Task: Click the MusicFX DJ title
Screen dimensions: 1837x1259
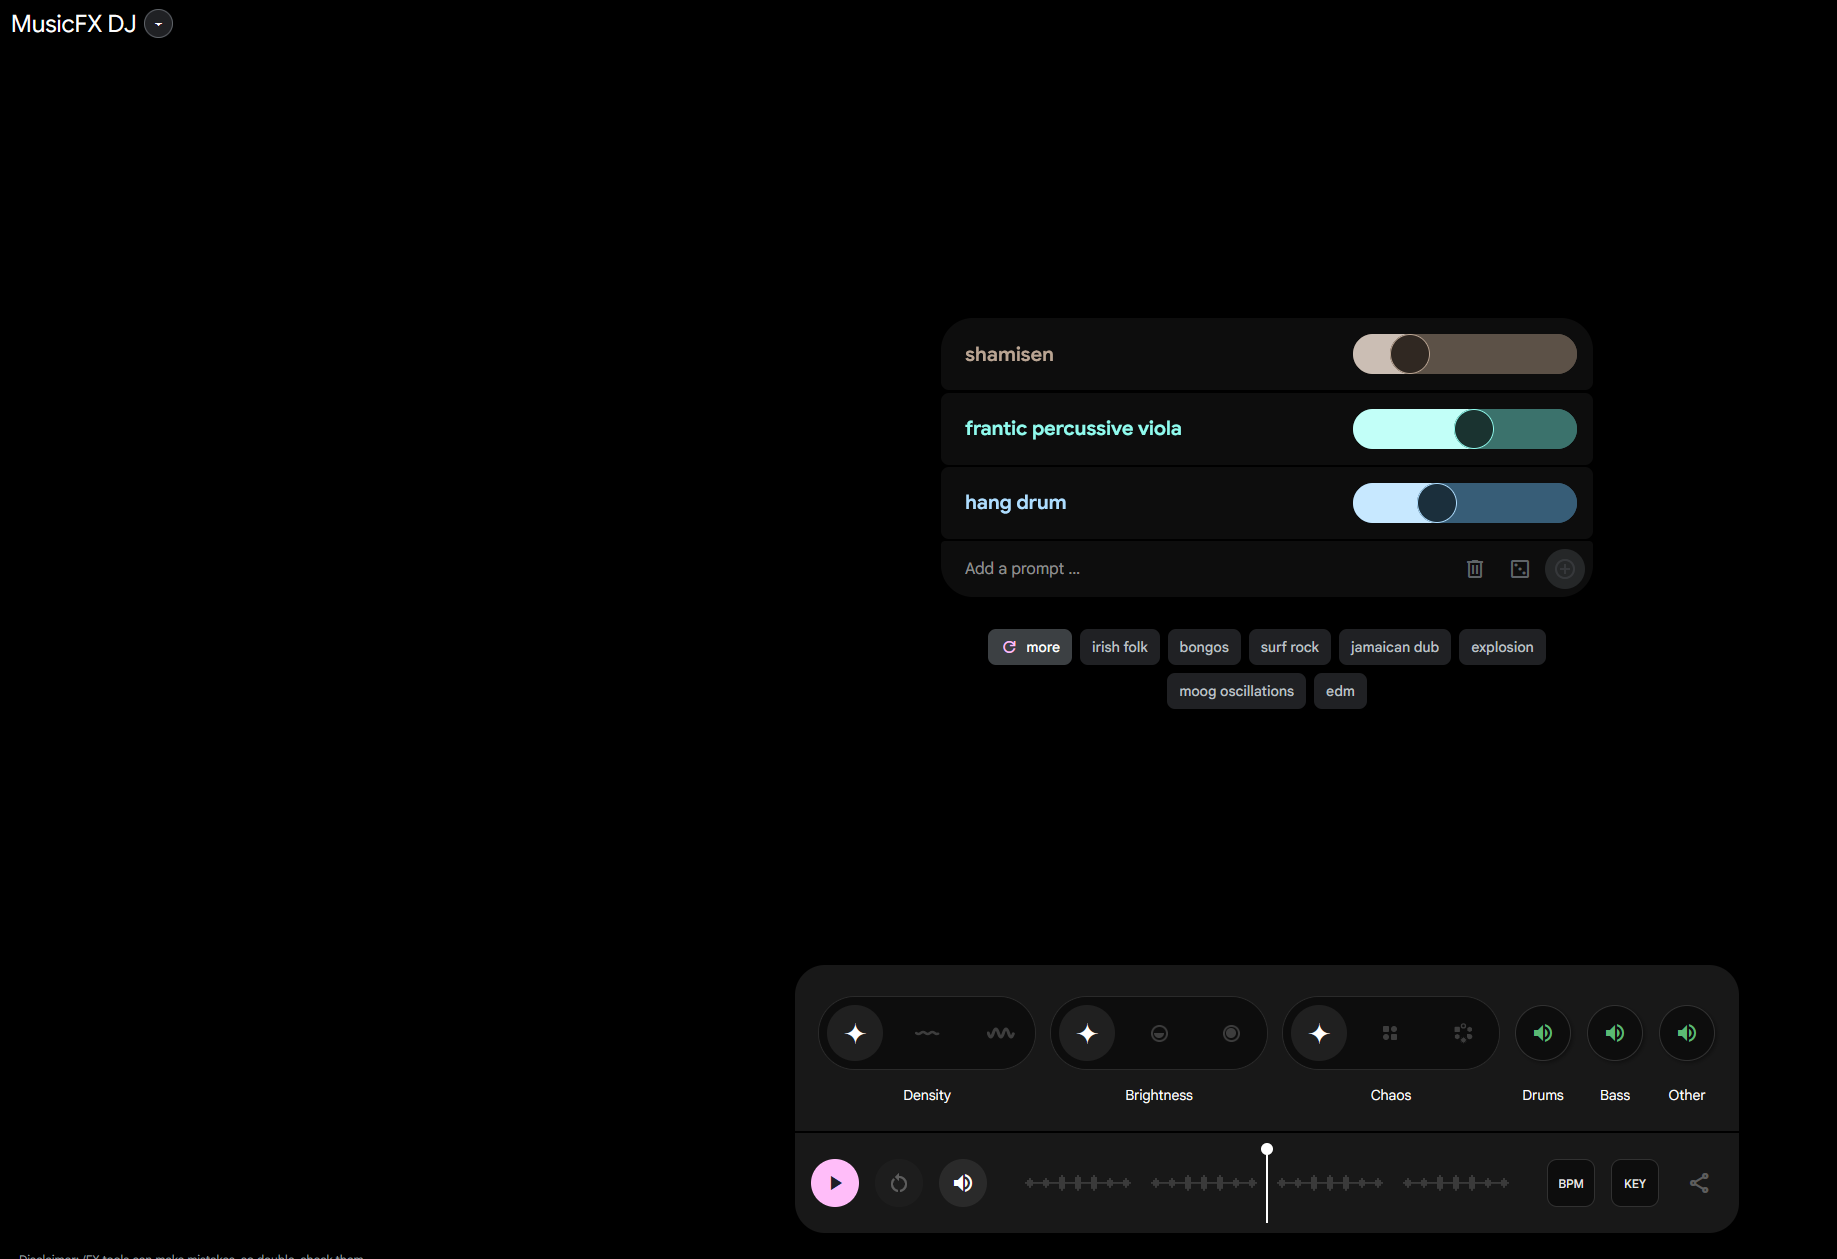Action: (x=73, y=24)
